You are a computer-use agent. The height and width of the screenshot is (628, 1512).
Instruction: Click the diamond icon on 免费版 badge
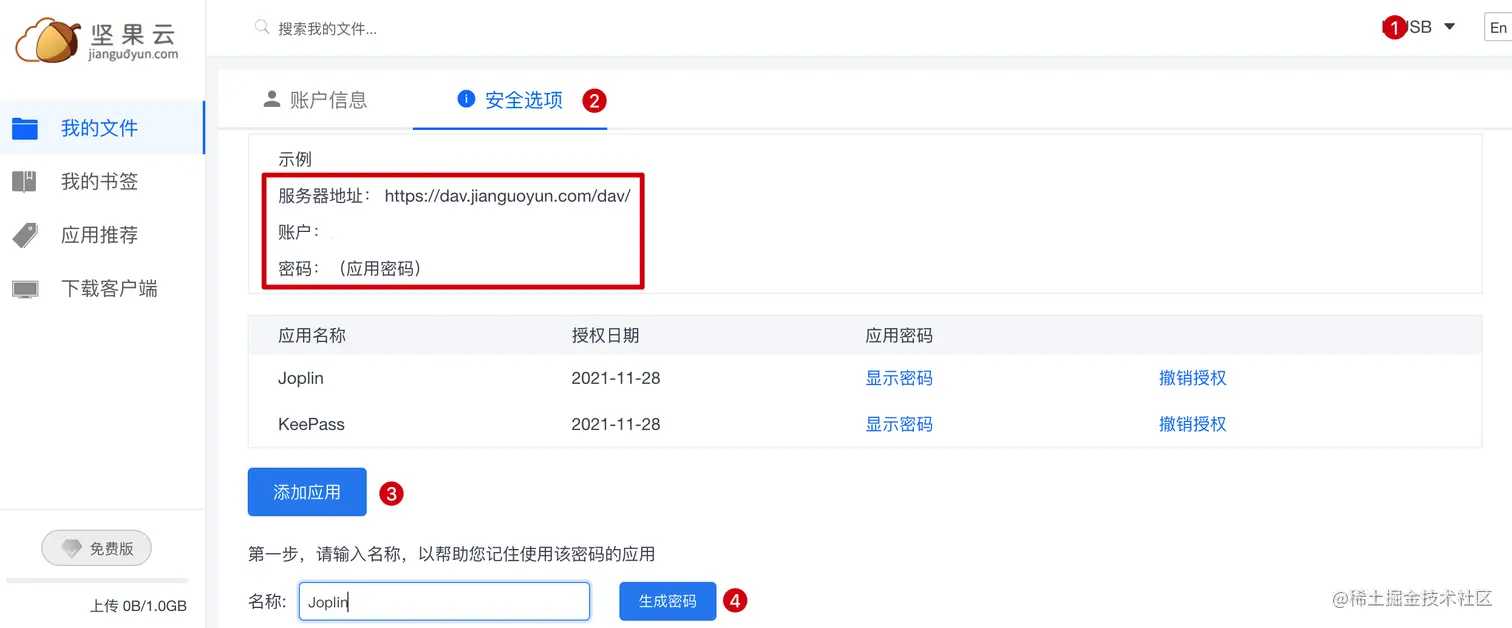[72, 548]
